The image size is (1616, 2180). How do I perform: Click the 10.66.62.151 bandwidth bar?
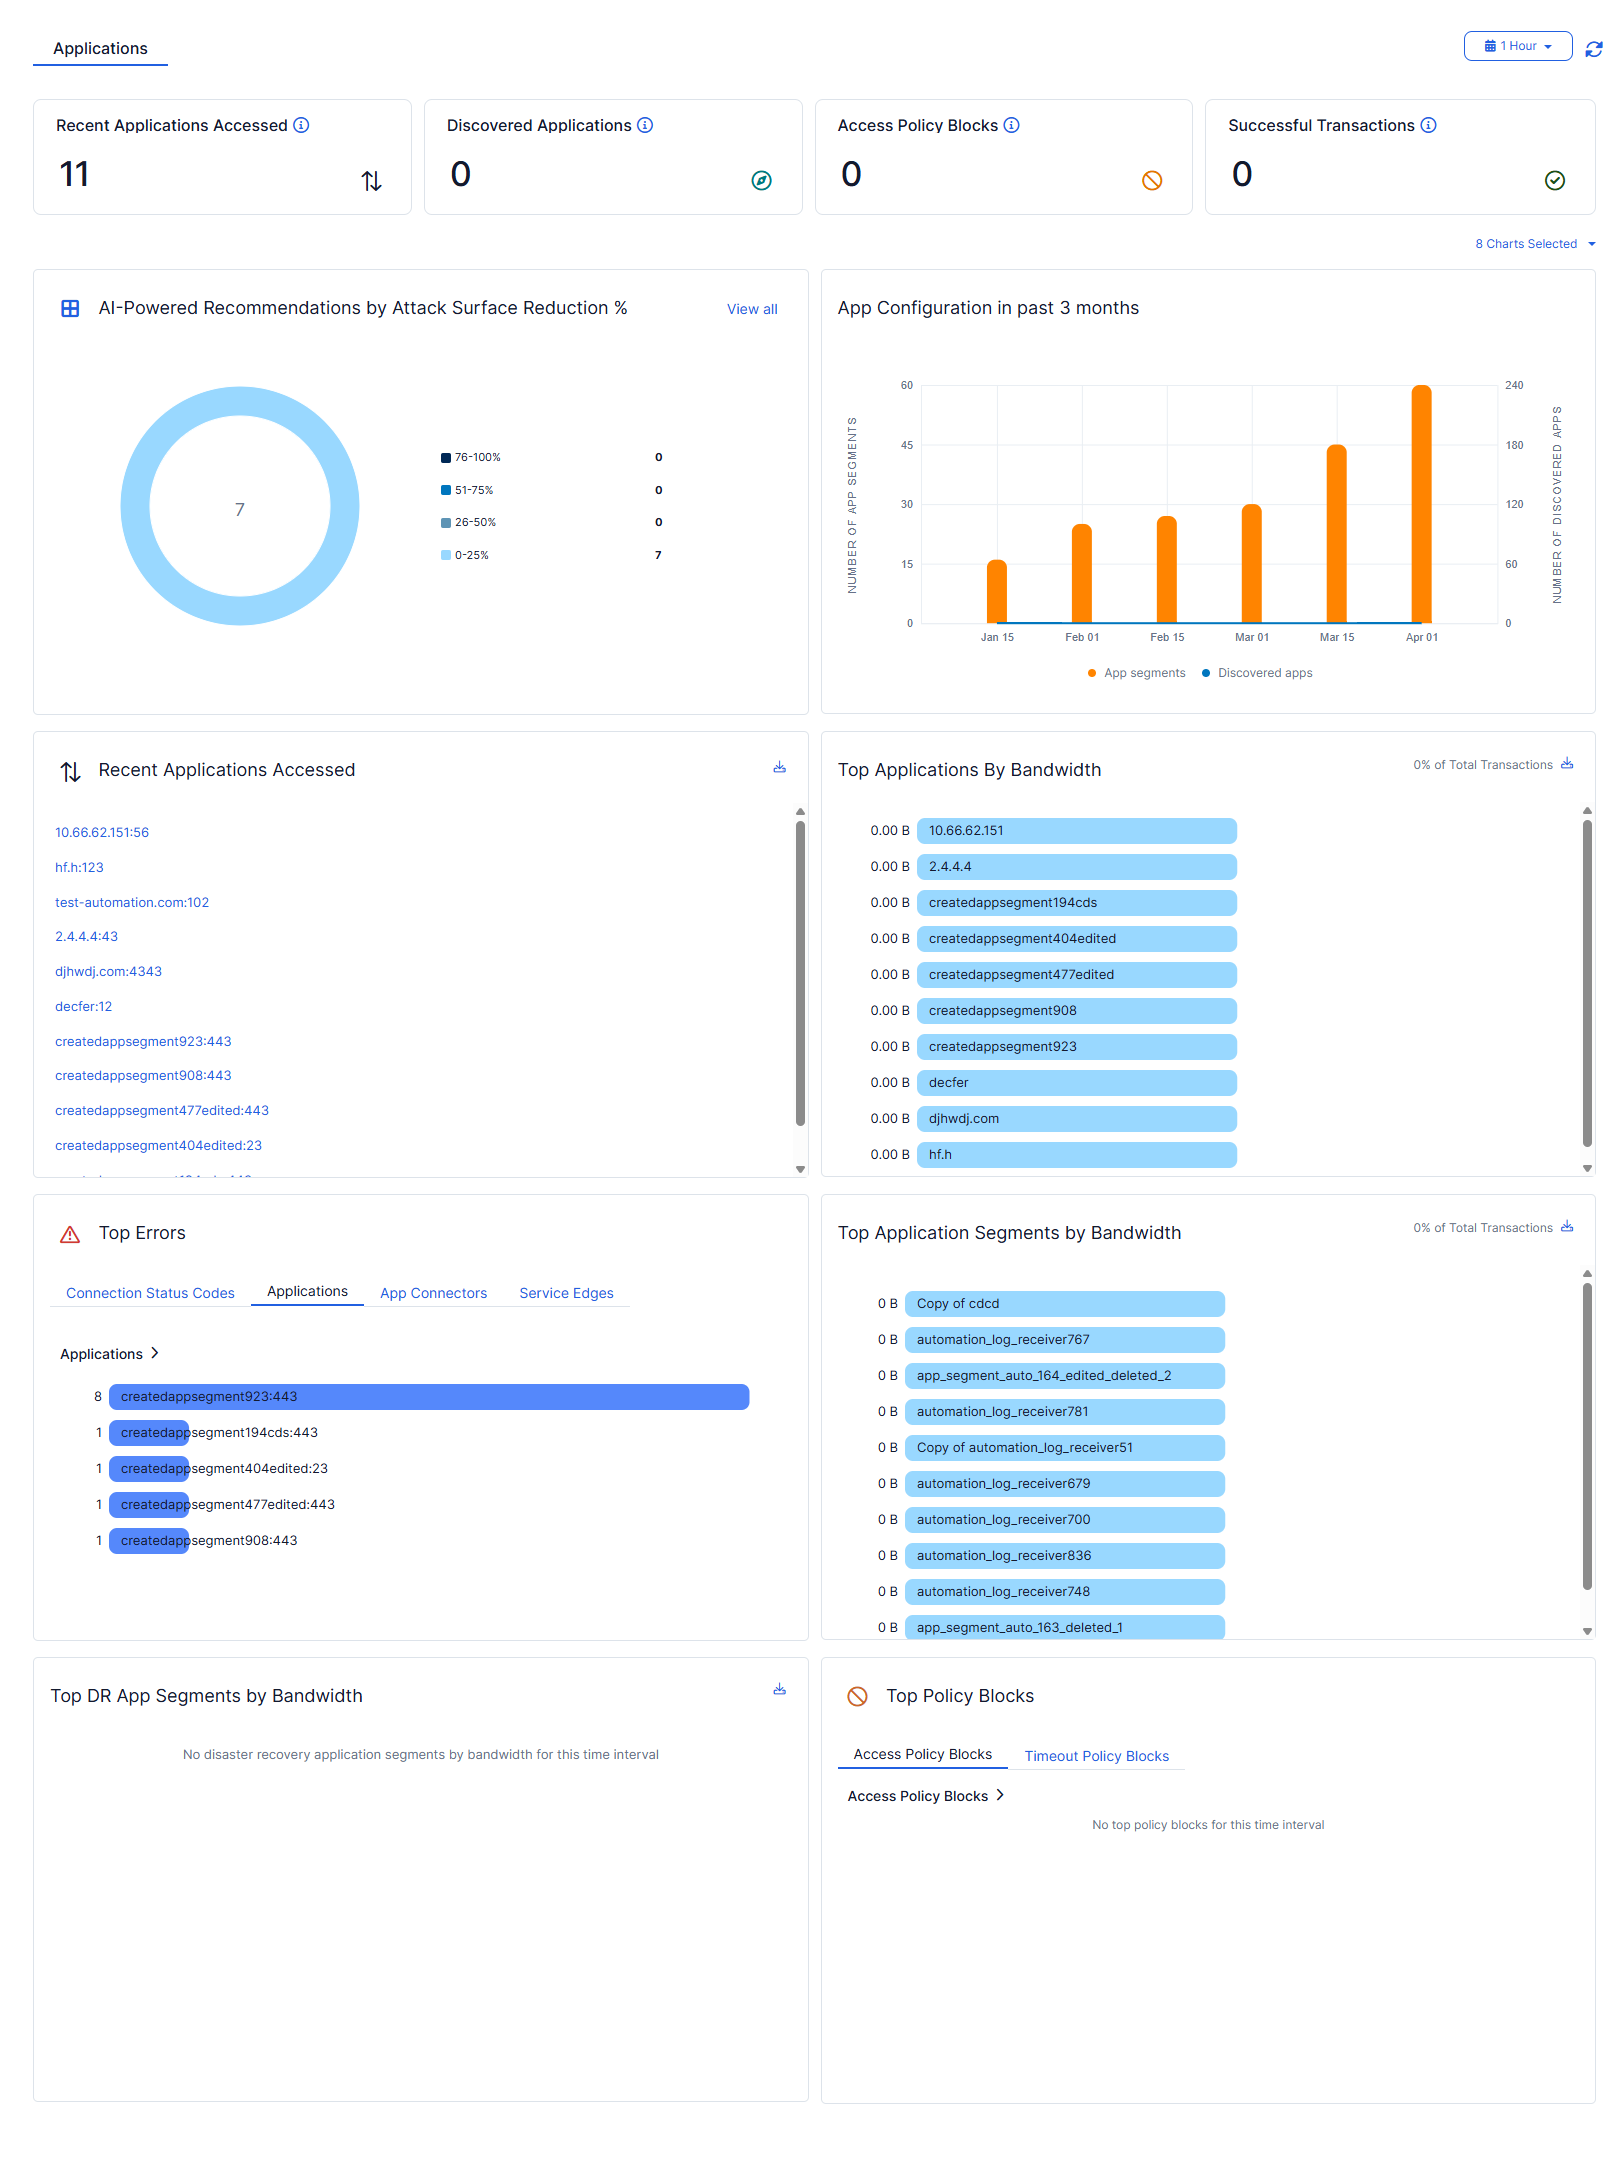pos(1076,831)
